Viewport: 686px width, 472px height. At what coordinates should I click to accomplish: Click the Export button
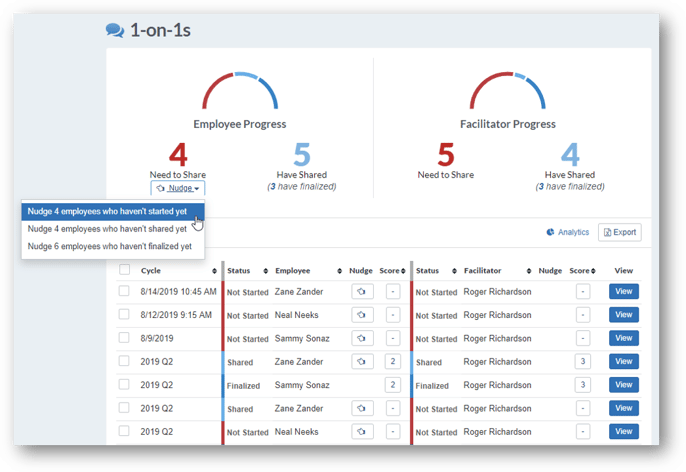620,232
